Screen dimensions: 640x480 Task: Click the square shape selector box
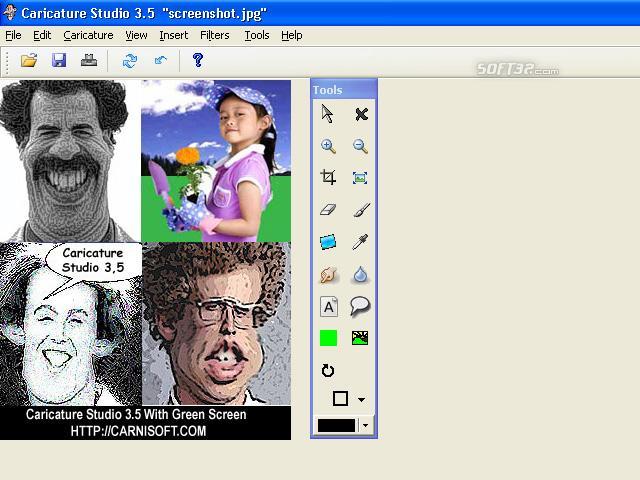coord(340,399)
